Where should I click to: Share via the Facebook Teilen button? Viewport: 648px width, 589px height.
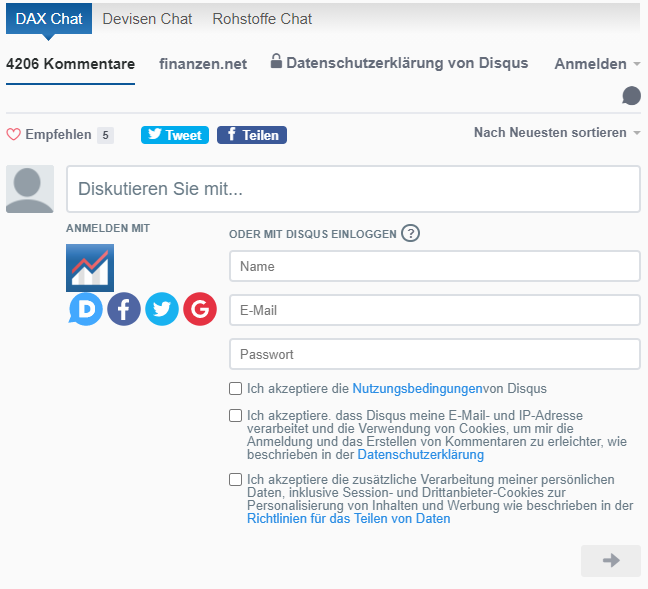pos(252,135)
